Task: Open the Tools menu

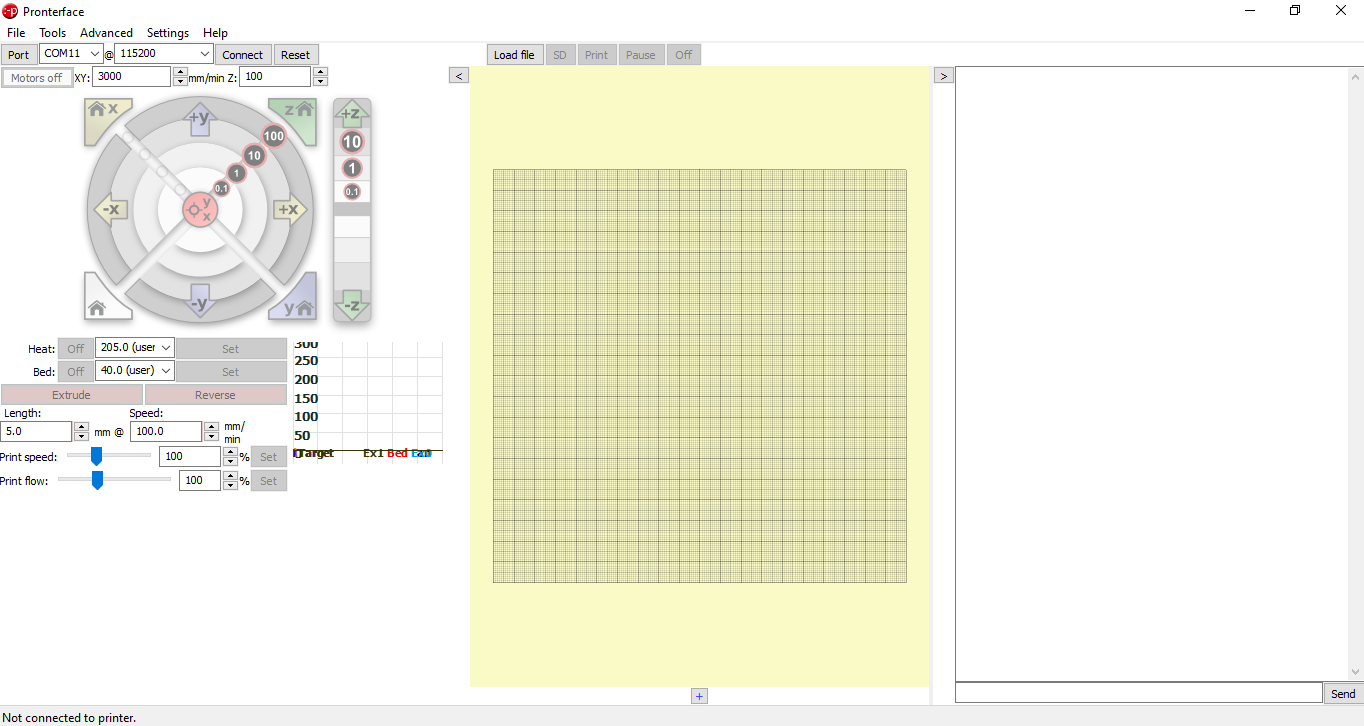Action: [53, 33]
